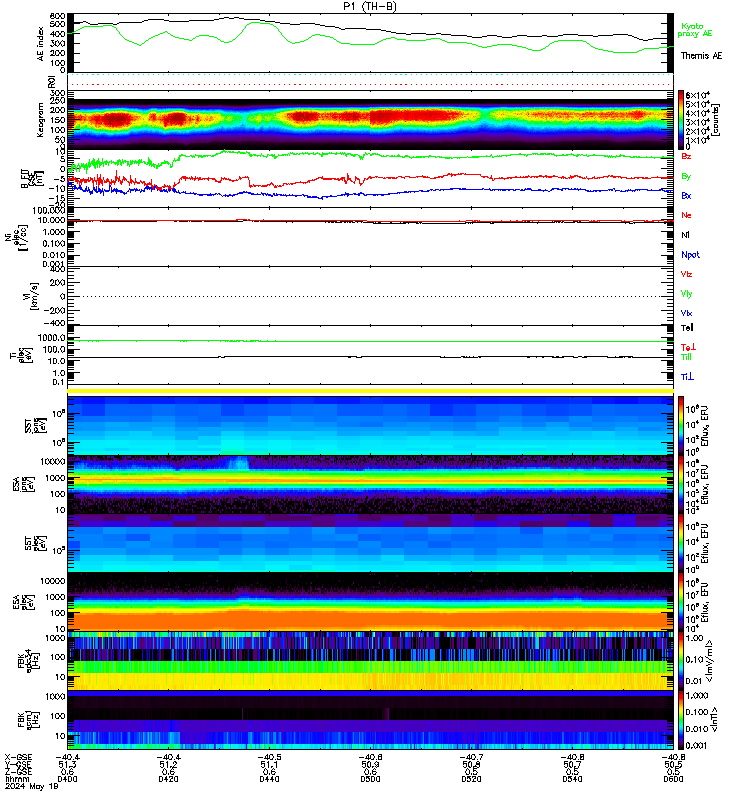This screenshot has height=800, width=750.
Task: Select the red Viz legend label
Action: pyautogui.click(x=686, y=274)
